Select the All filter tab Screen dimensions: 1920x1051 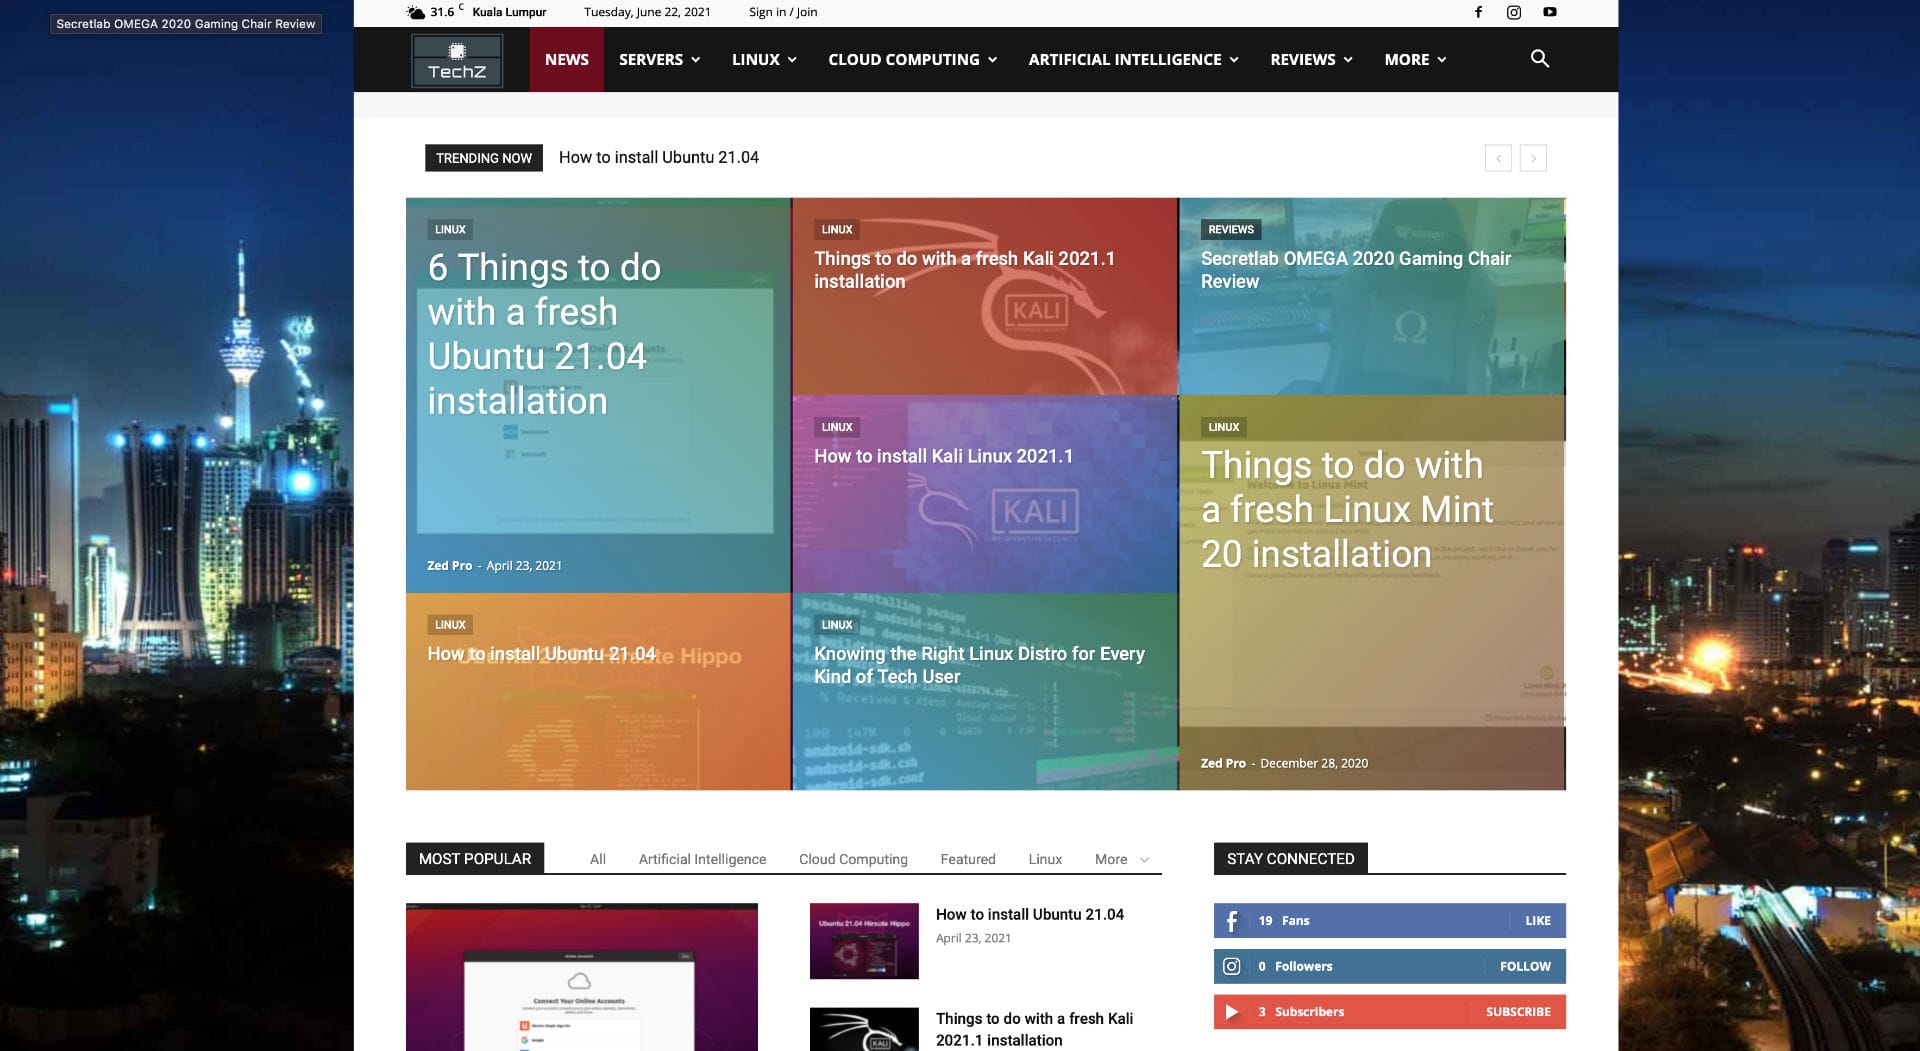[x=598, y=859]
